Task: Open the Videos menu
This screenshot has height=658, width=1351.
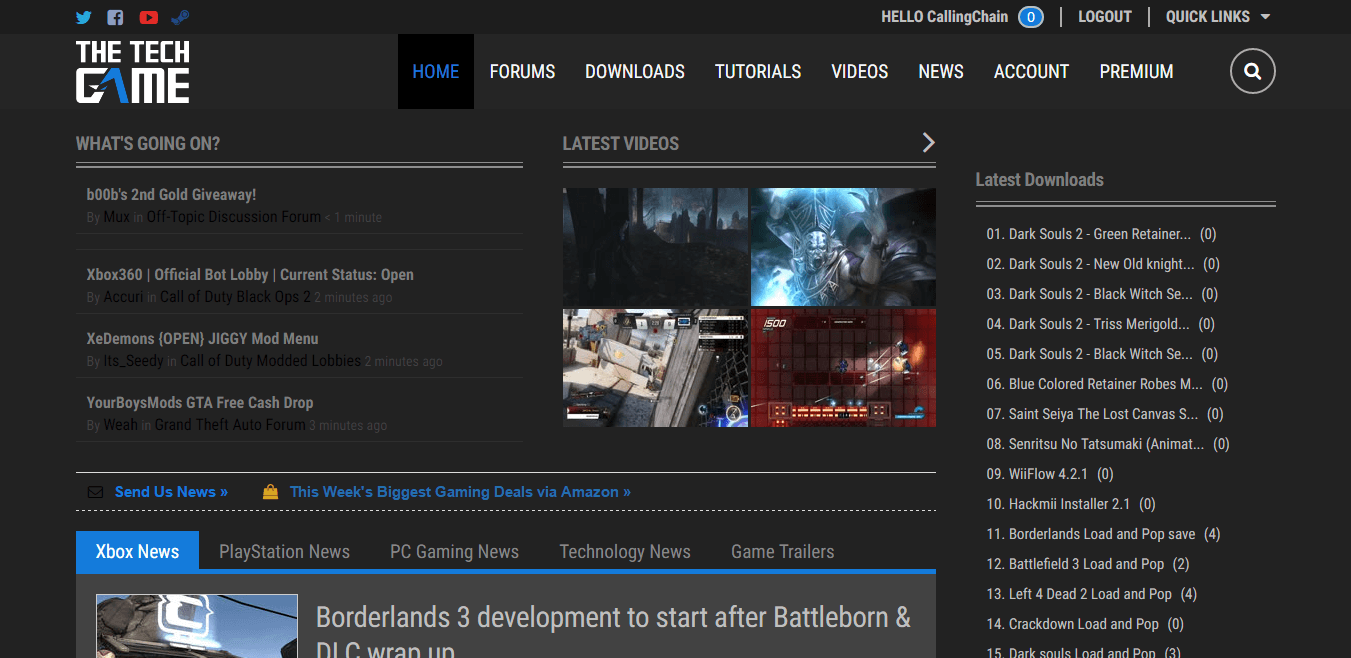Action: (x=860, y=72)
